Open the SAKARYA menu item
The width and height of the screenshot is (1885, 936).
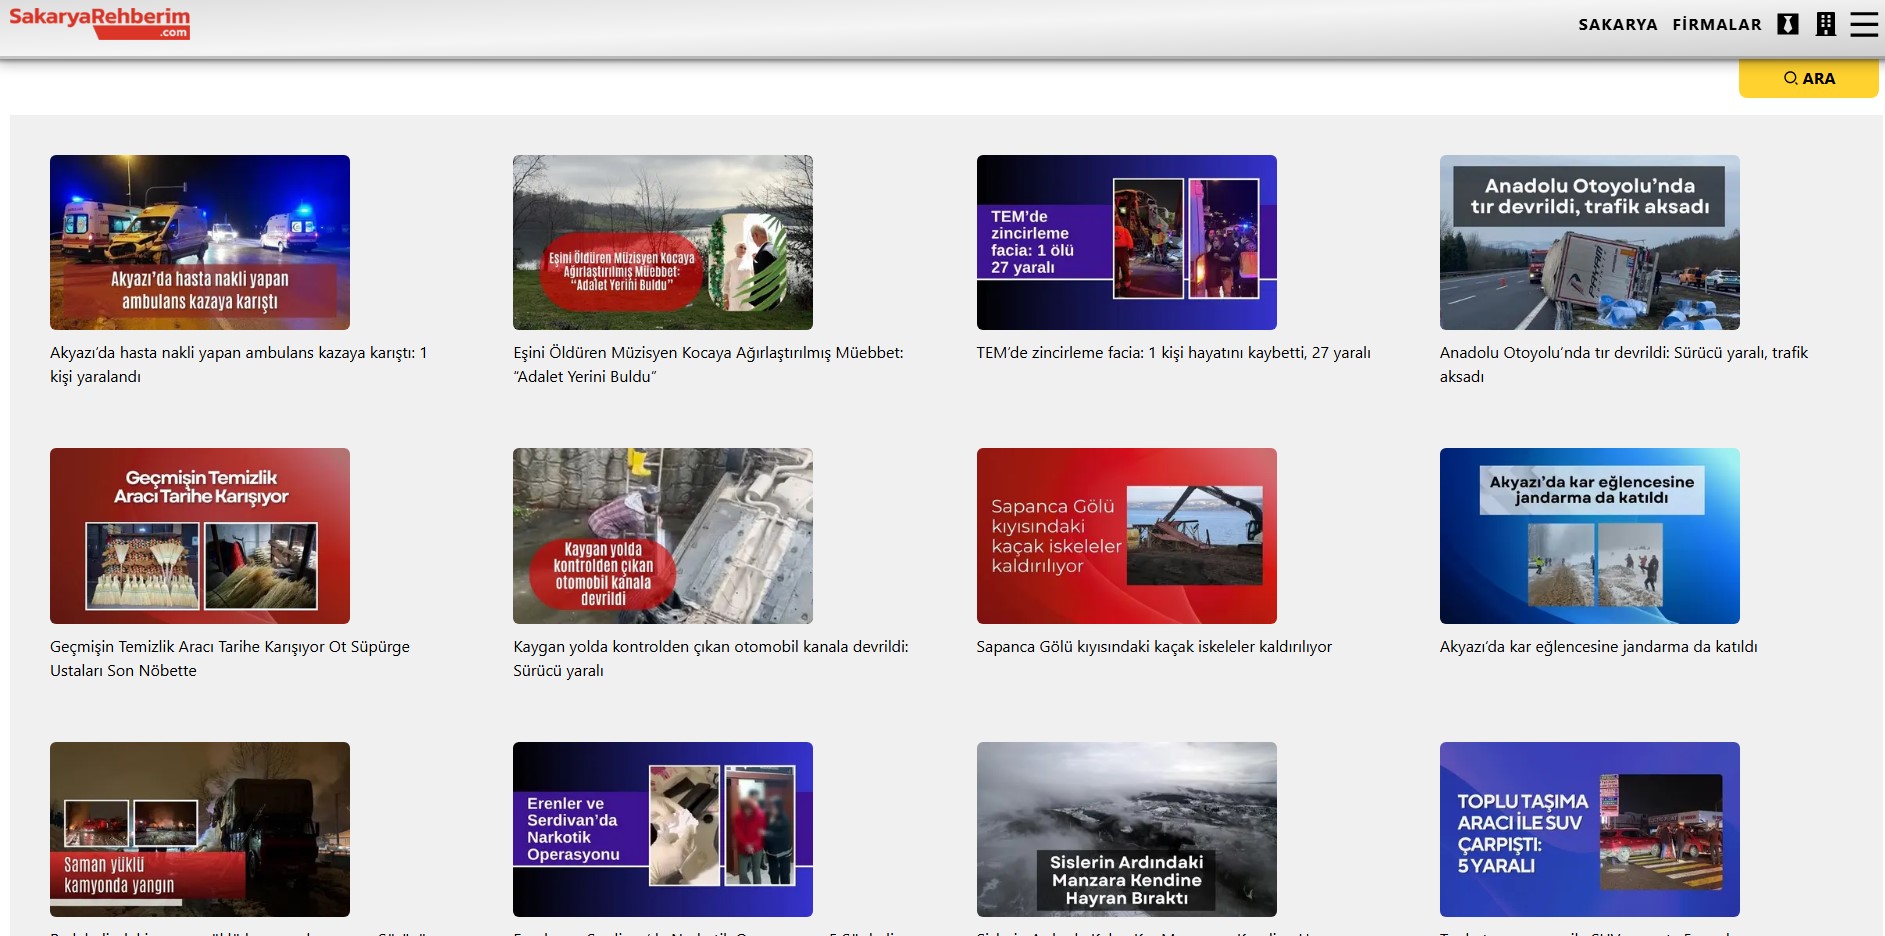[1617, 25]
